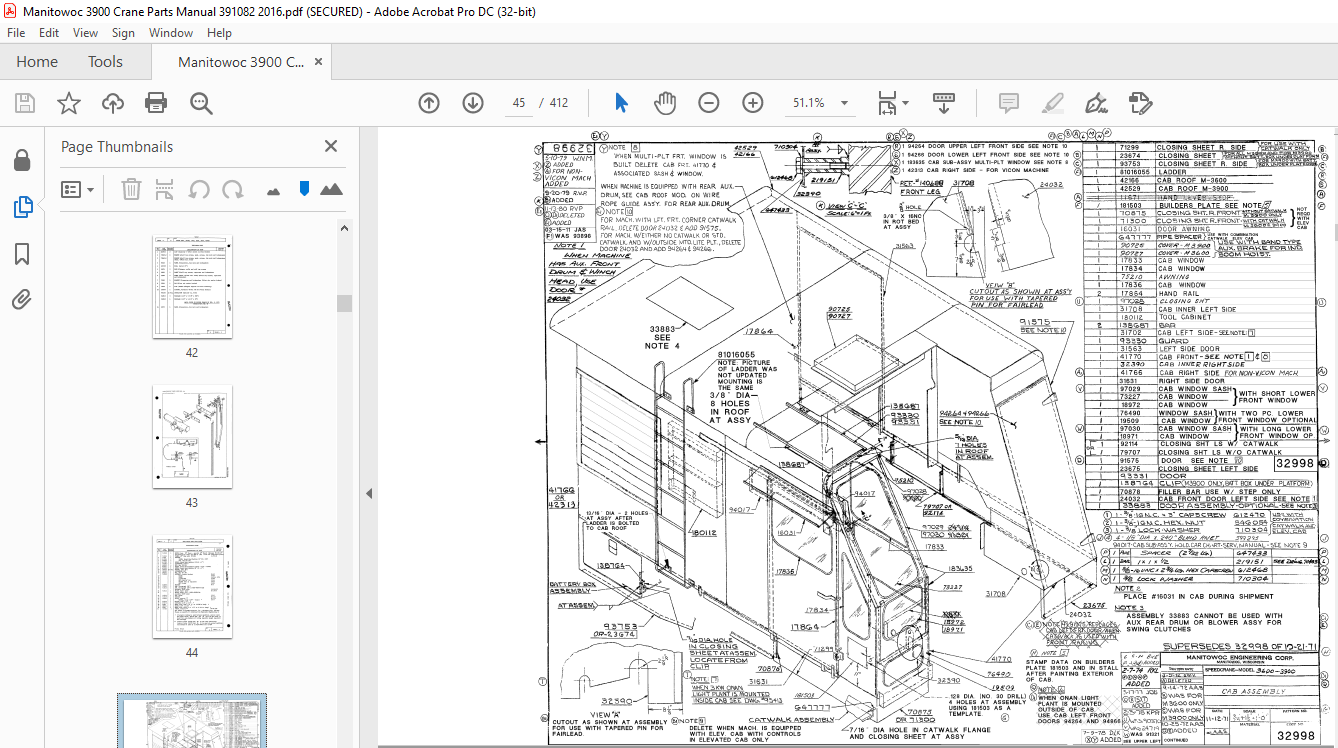The width and height of the screenshot is (1338, 748).
Task: Reduce thumbnail size with small mountain icon
Action: pos(274,190)
